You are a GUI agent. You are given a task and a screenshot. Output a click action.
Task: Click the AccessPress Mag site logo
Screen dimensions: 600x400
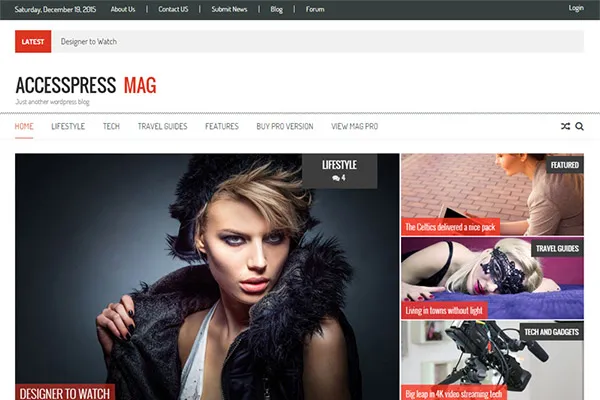[x=85, y=86]
